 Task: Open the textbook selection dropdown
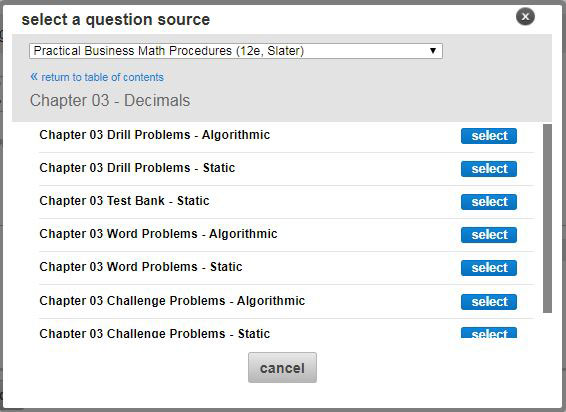[x=236, y=51]
